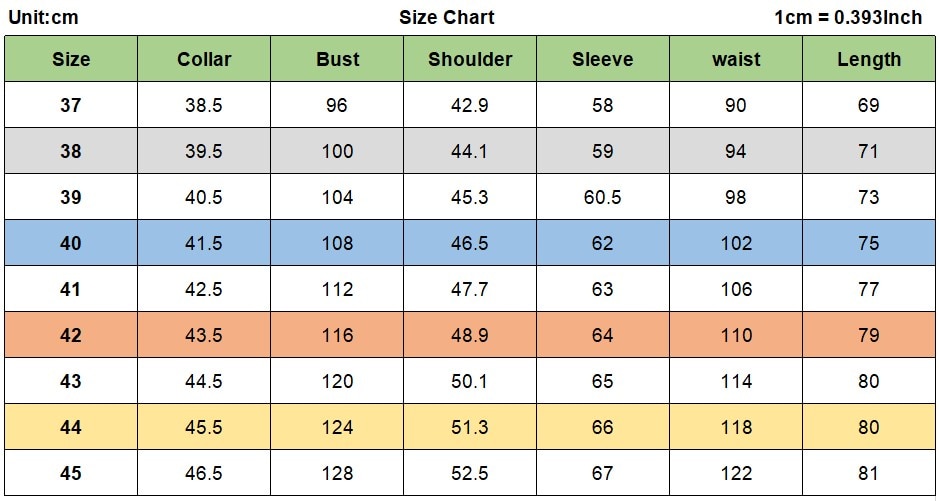This screenshot has height=501, width=939.
Task: Select the Unit:cm label
Action: [43, 17]
